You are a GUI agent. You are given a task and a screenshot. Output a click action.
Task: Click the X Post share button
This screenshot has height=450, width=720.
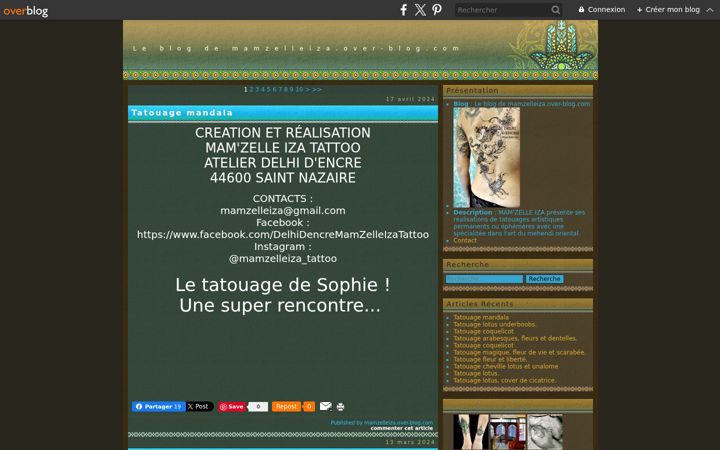coord(200,406)
